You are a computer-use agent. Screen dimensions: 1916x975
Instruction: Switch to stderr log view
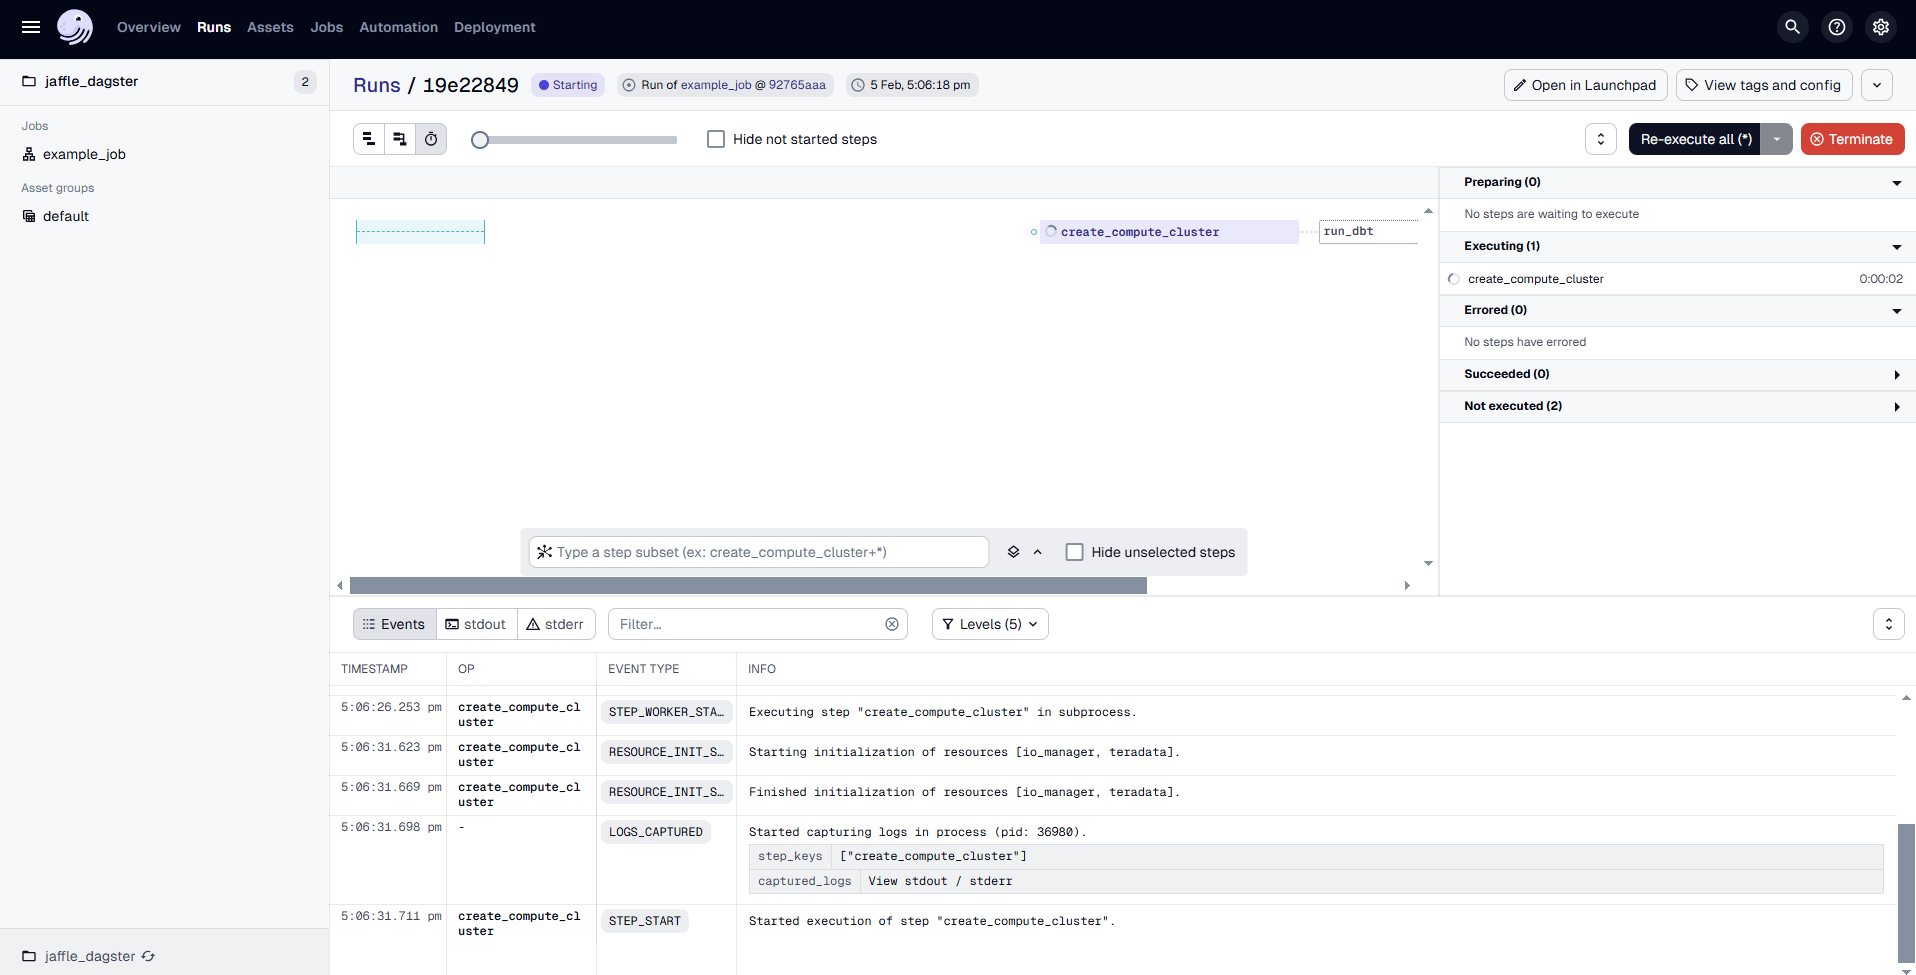coord(556,624)
